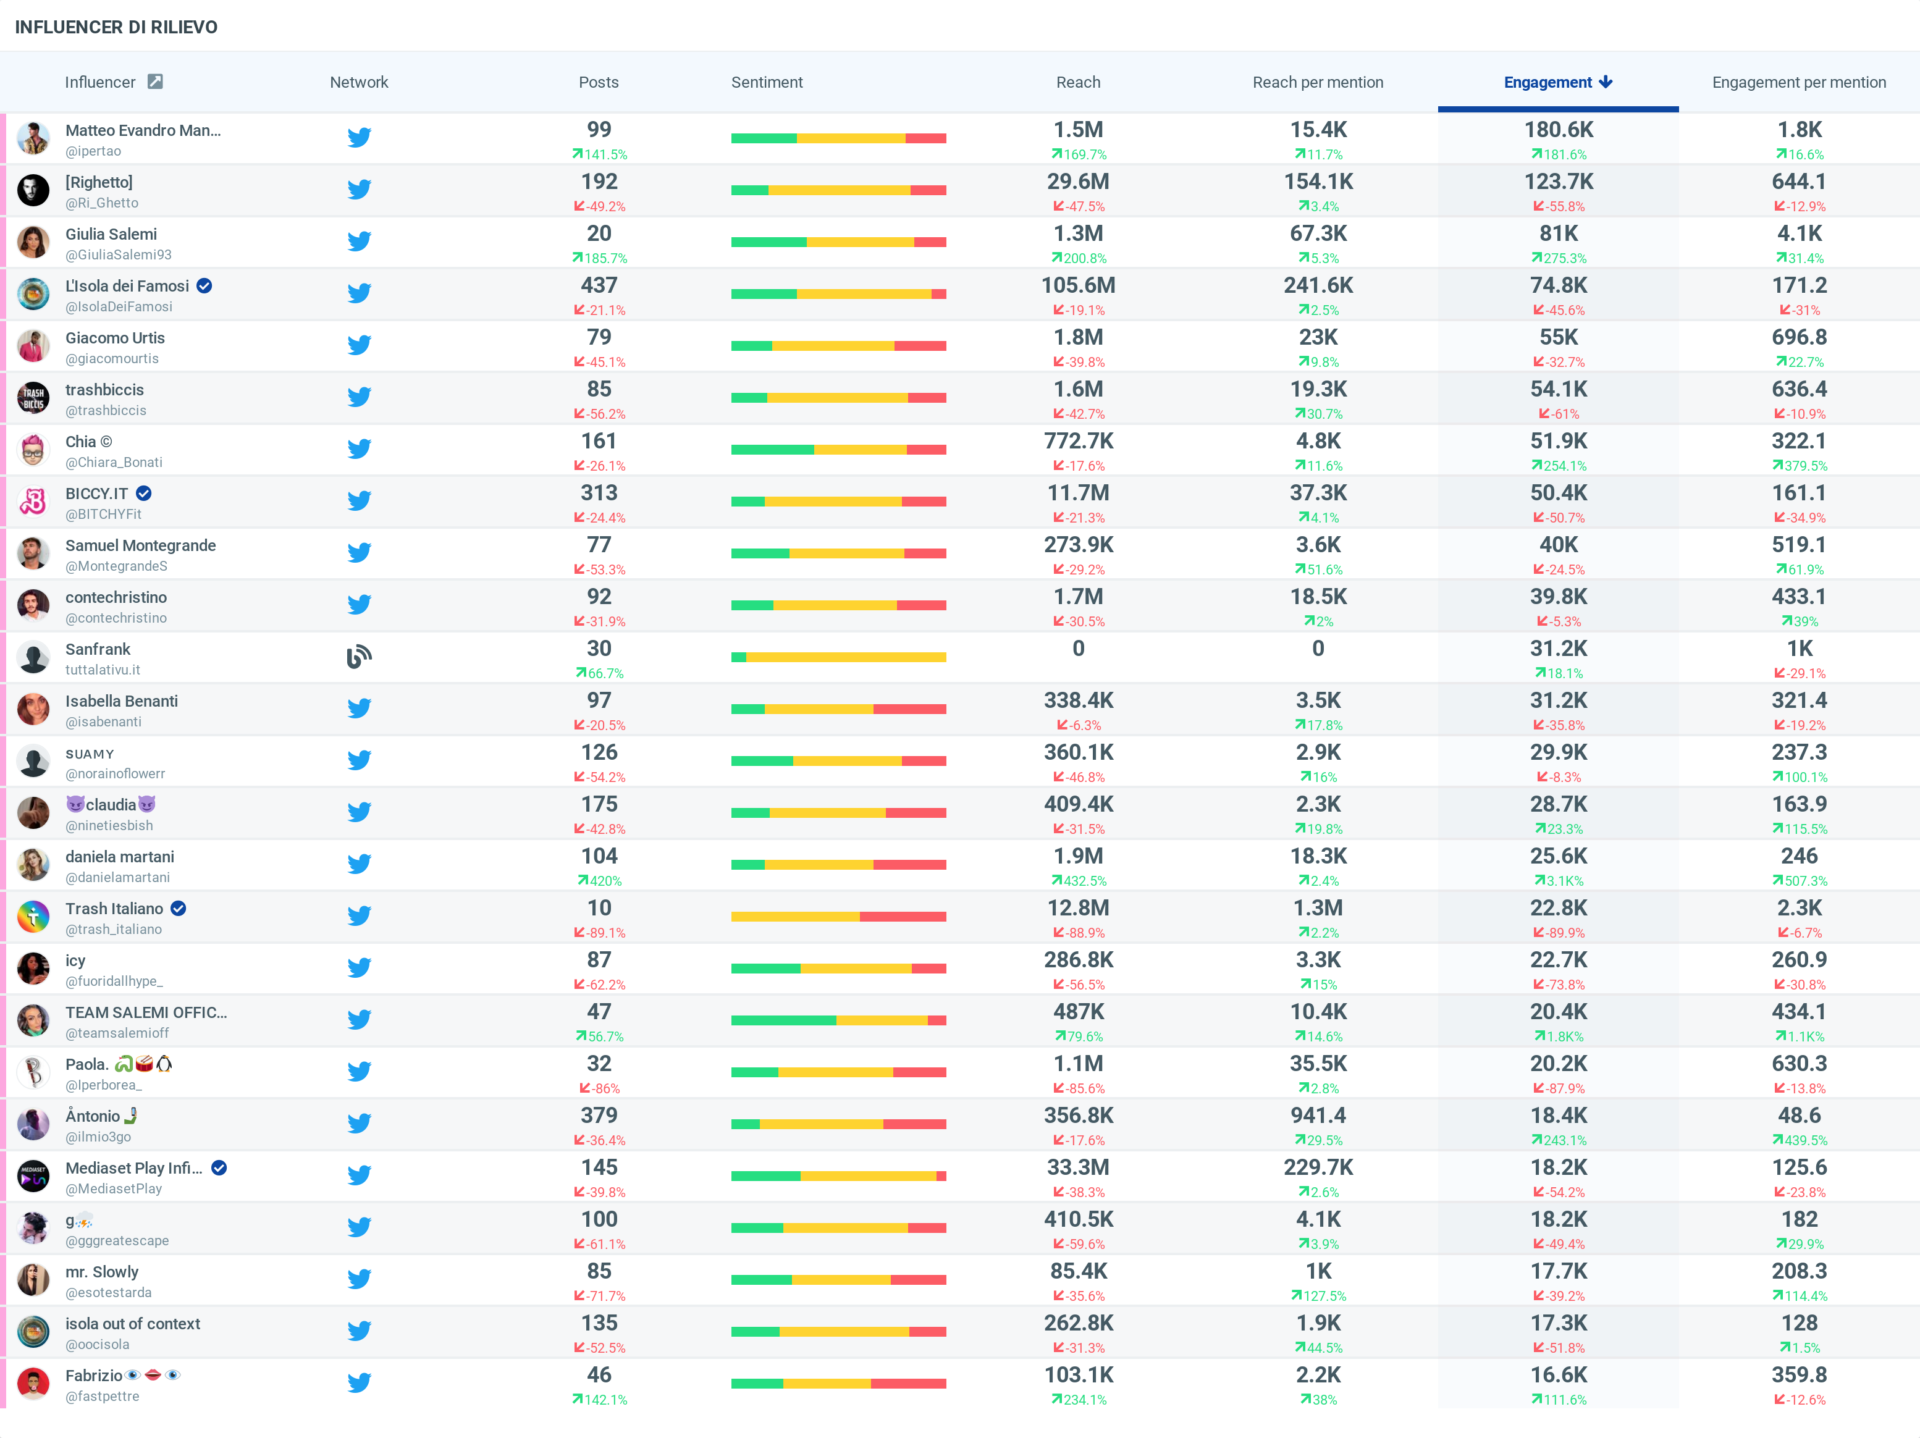
Task: Click the icy influencer name
Action: 75,960
